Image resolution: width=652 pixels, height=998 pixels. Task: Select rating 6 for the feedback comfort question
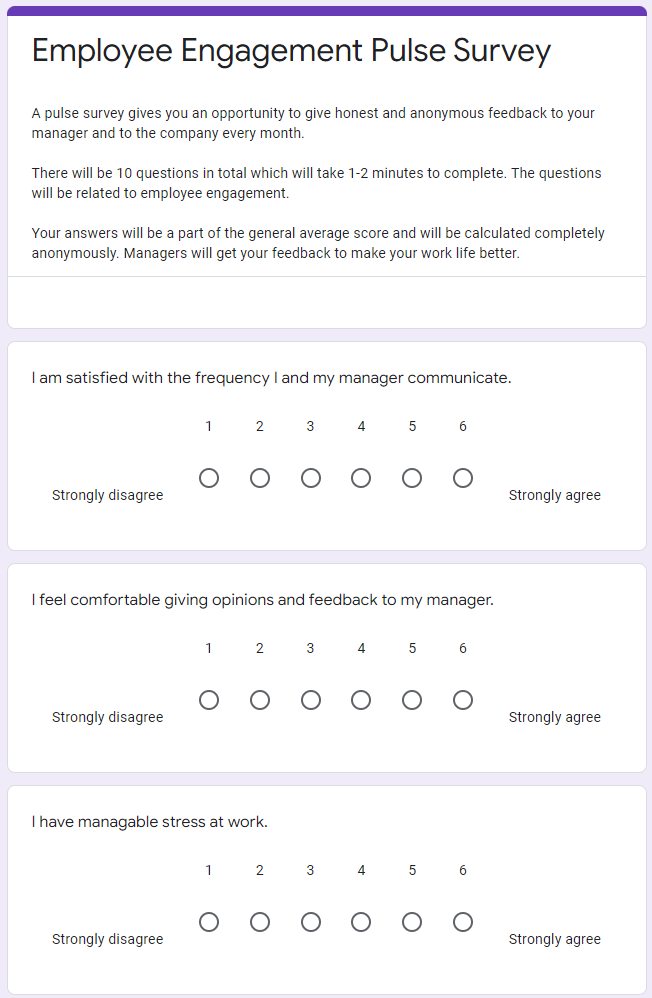coord(463,700)
